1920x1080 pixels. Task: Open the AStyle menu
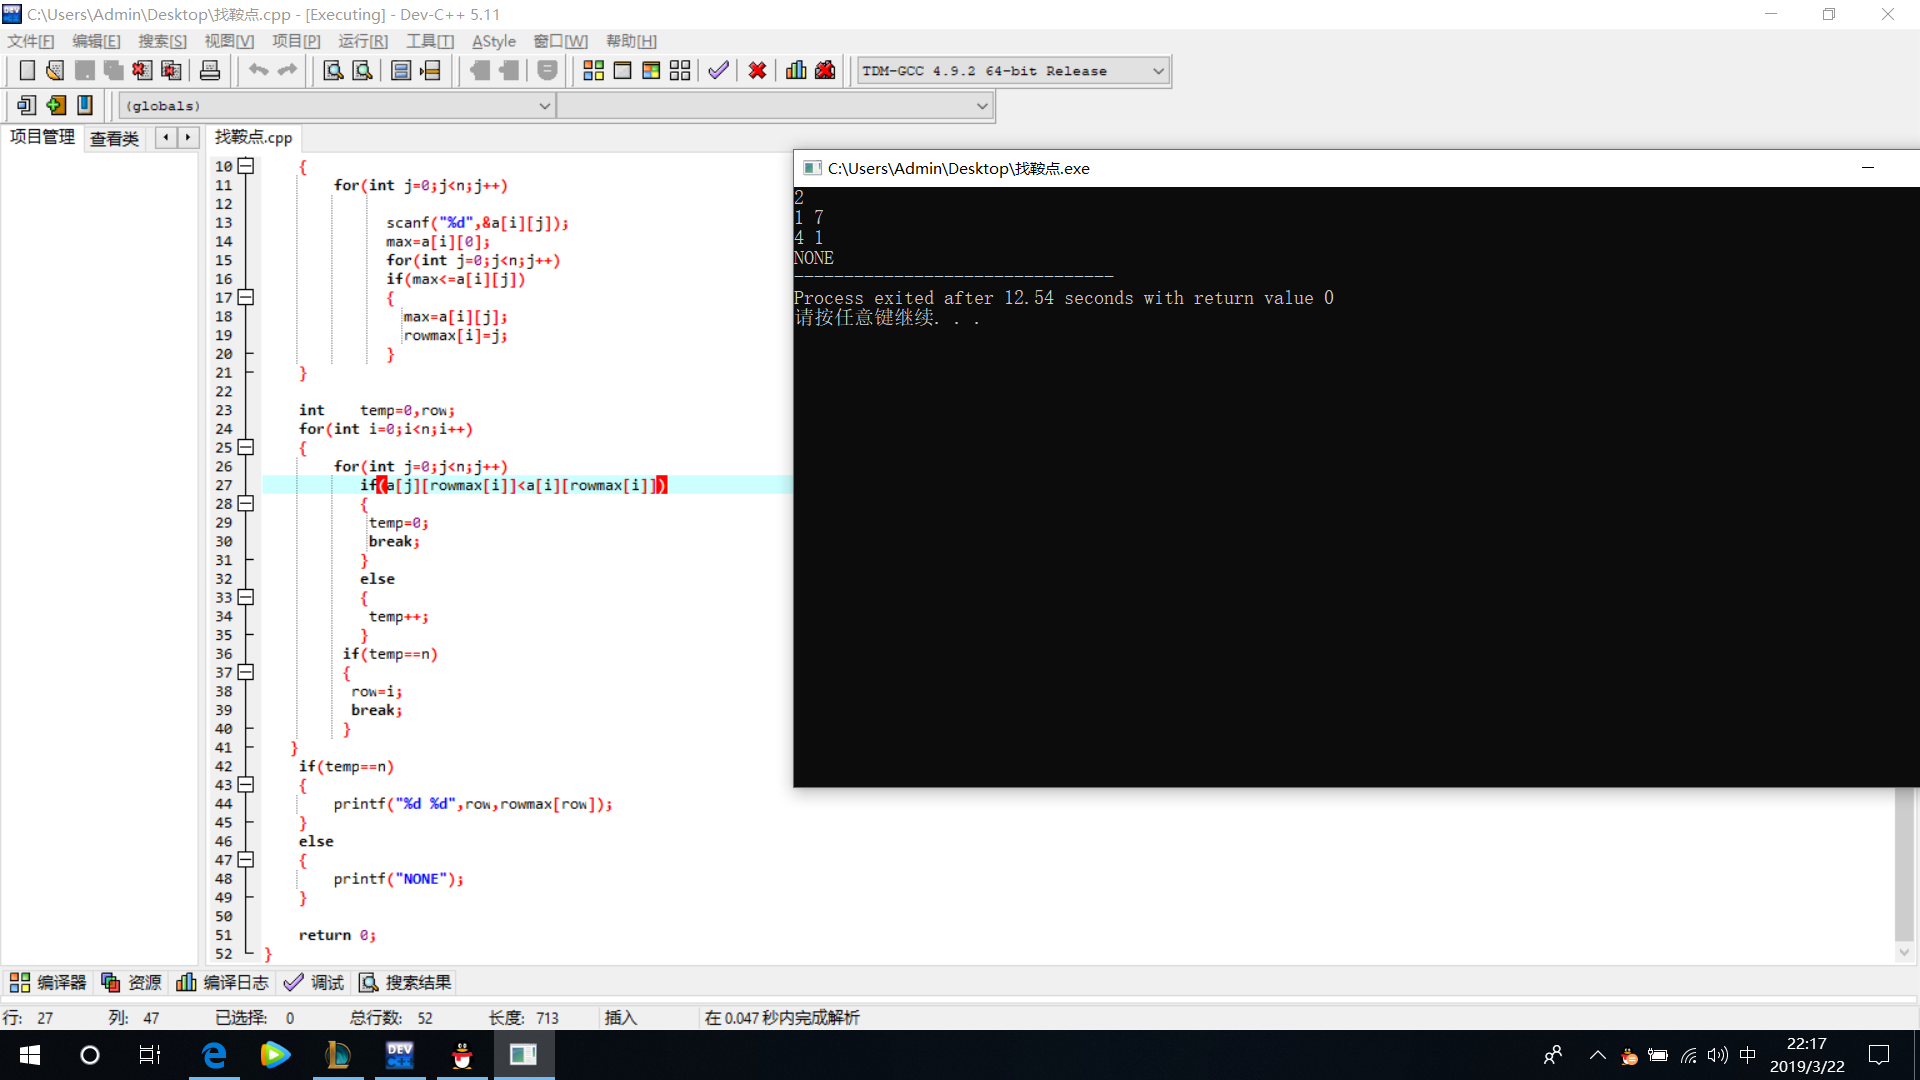(494, 41)
